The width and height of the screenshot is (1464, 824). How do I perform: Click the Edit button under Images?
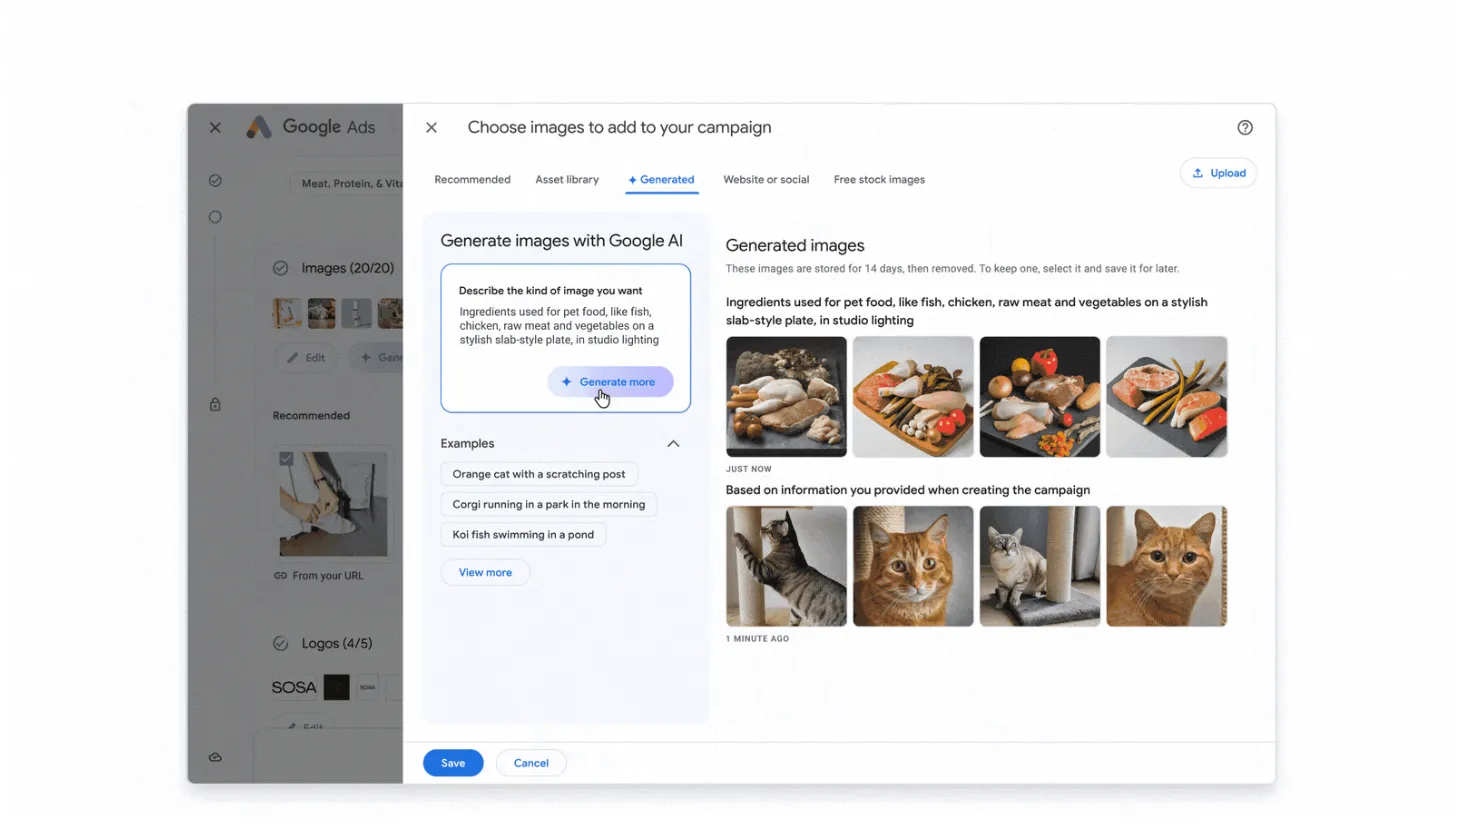click(x=307, y=357)
